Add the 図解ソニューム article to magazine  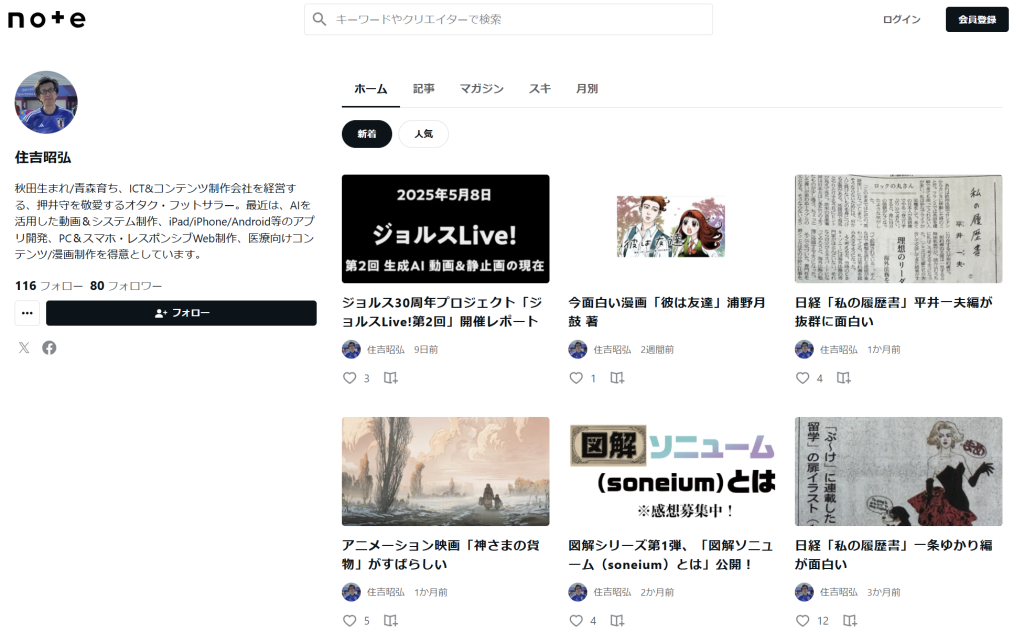pos(617,620)
